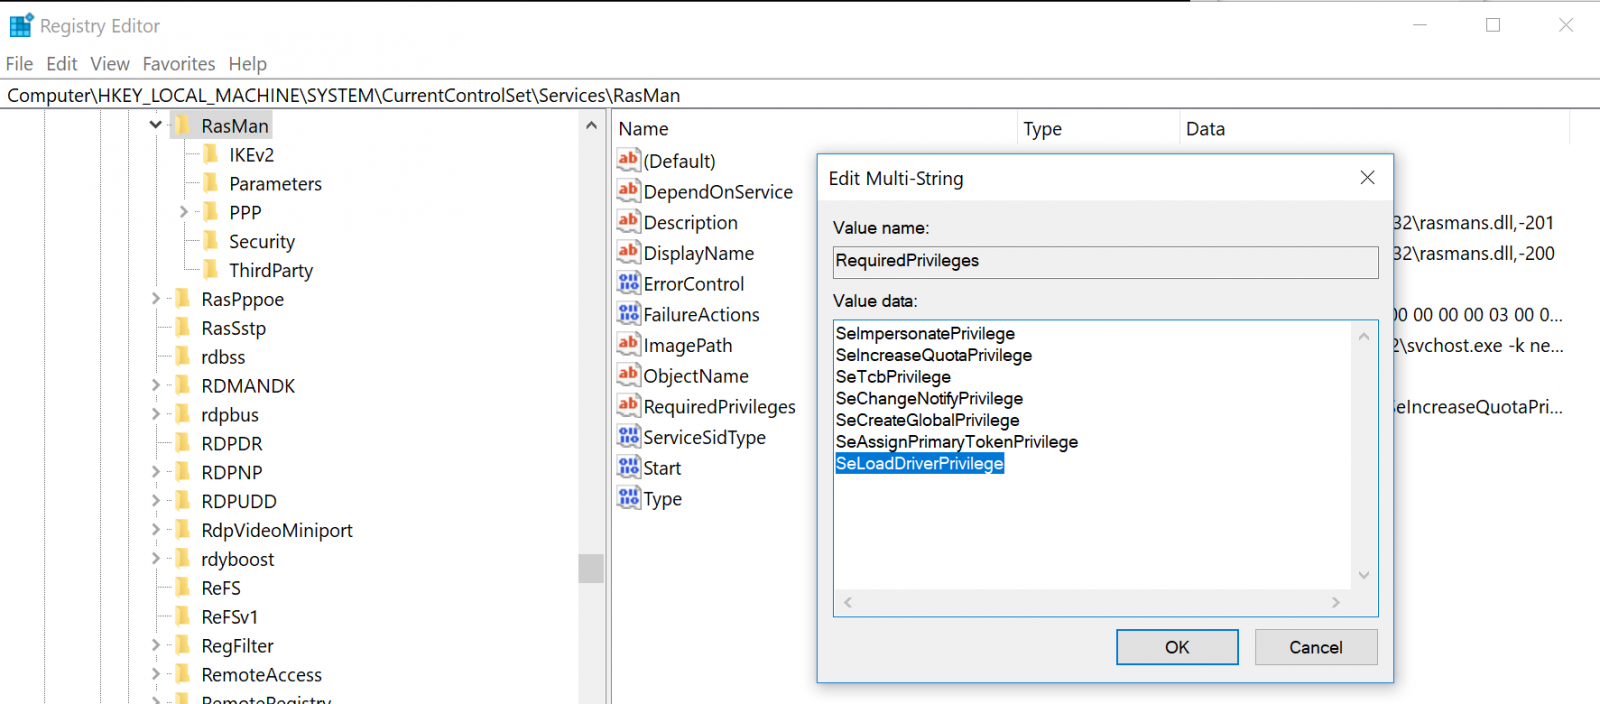Image resolution: width=1600 pixels, height=704 pixels.
Task: Click the FailureActions binary value icon
Action: (x=628, y=314)
